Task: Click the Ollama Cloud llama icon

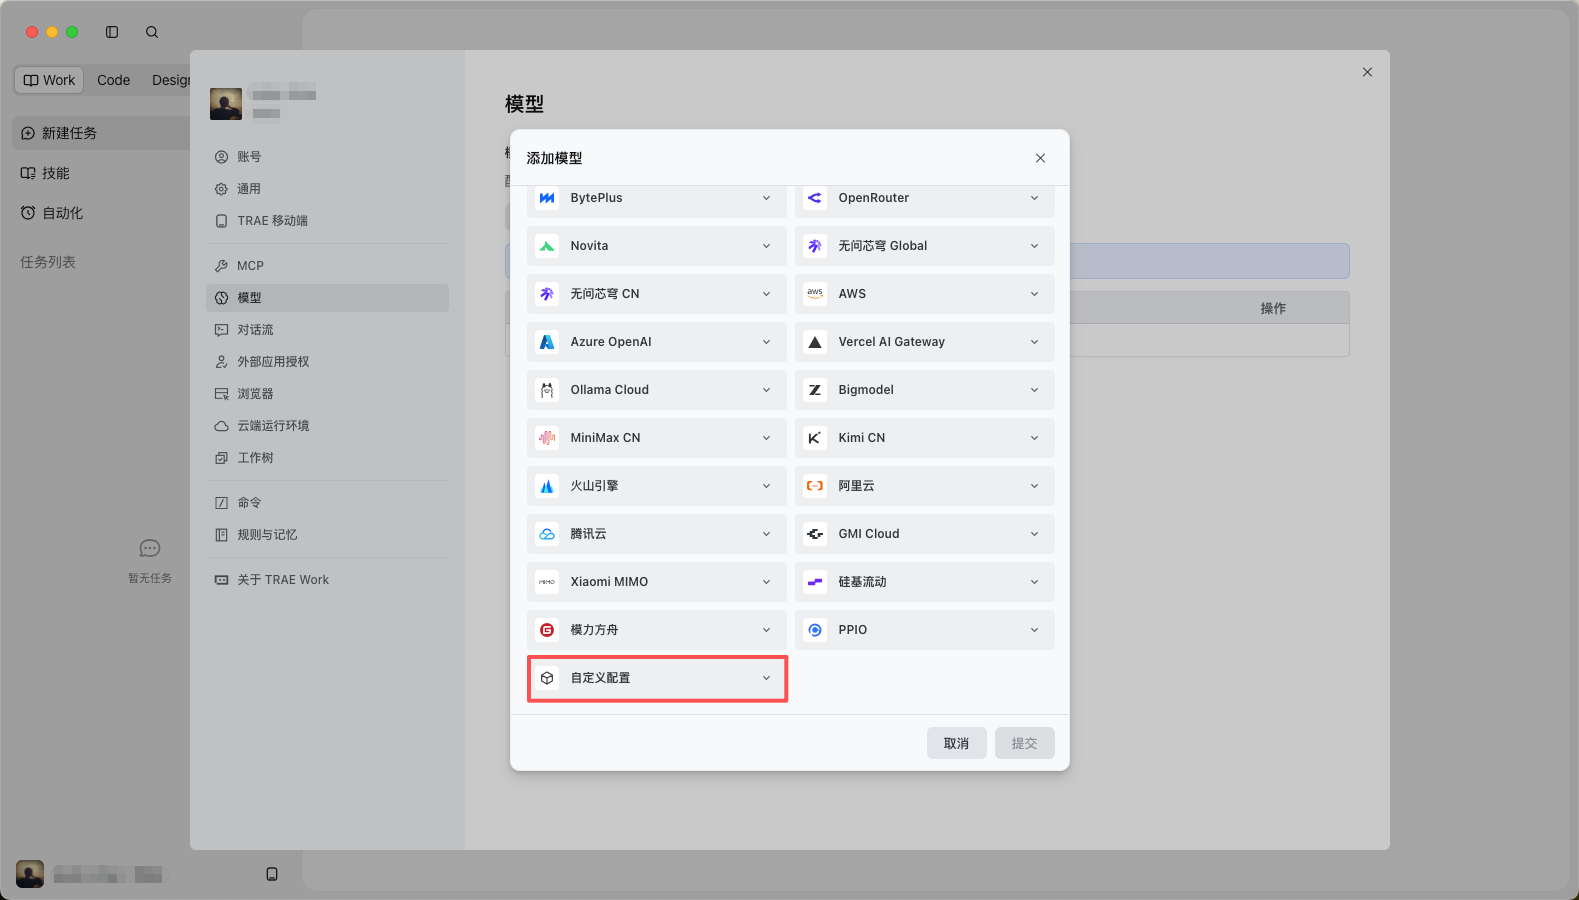Action: point(547,390)
